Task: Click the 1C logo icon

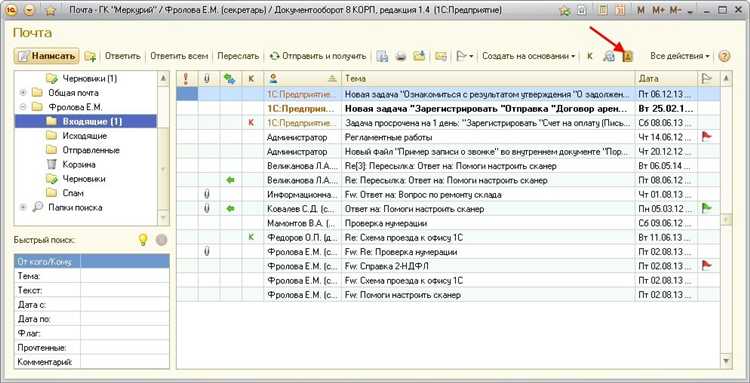Action: (x=11, y=10)
